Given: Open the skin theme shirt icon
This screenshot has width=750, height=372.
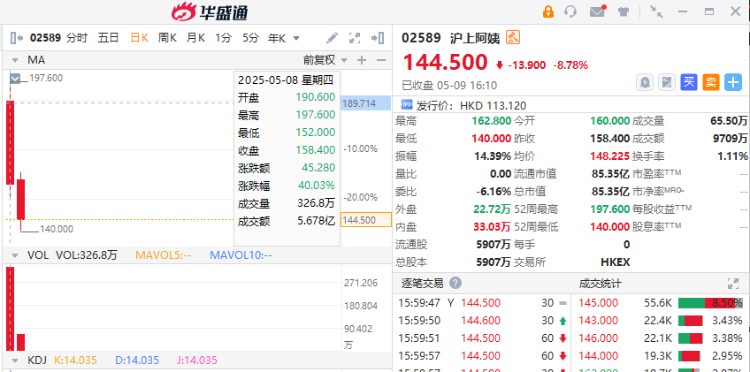Looking at the screenshot, I should point(623,12).
